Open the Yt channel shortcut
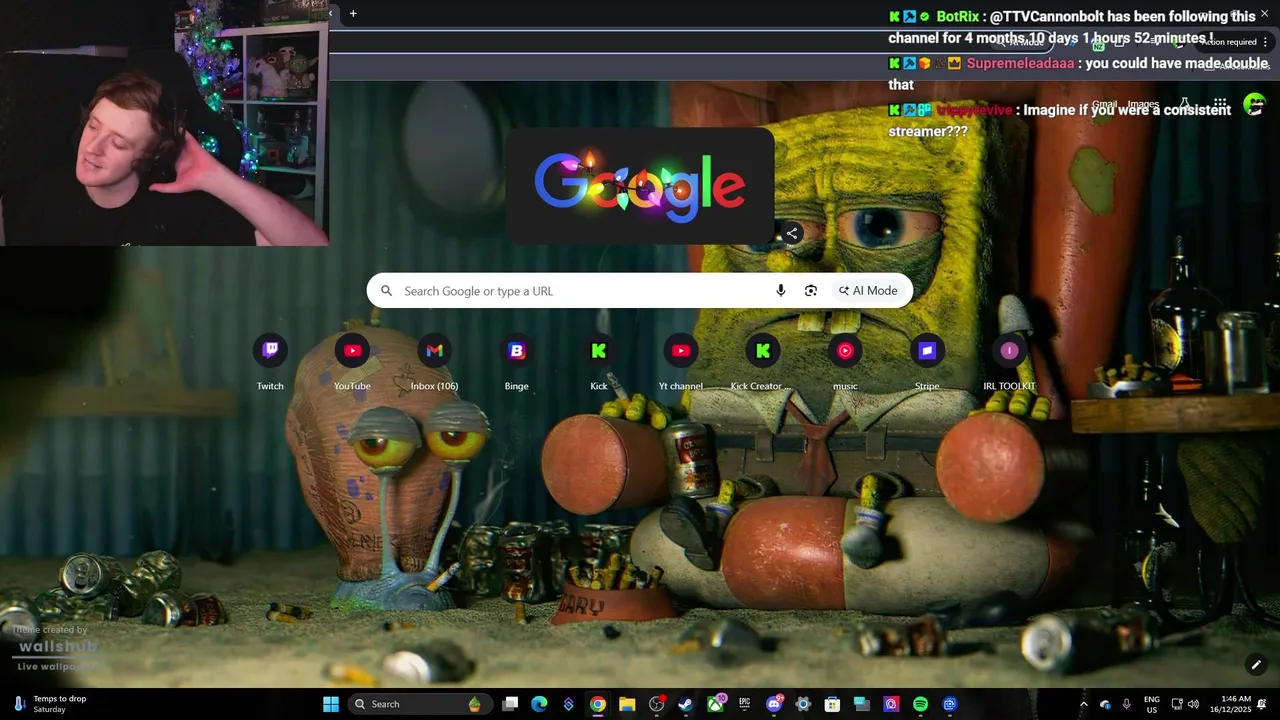This screenshot has width=1280, height=720. tap(681, 363)
